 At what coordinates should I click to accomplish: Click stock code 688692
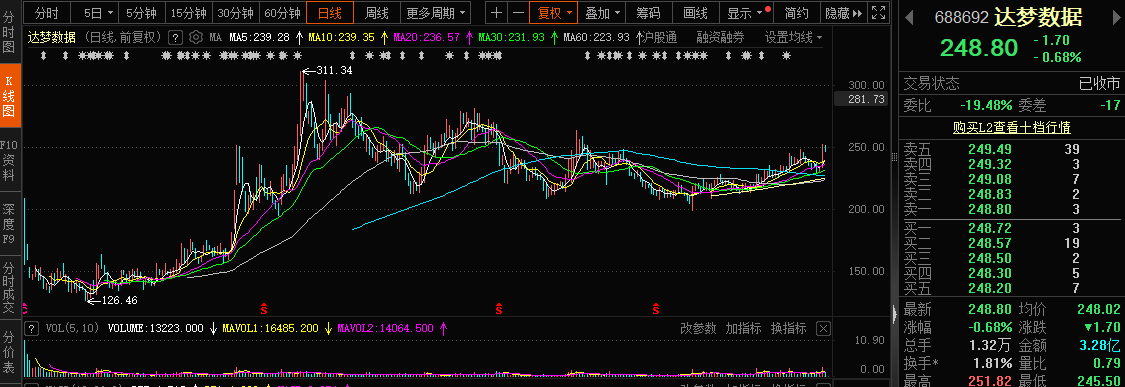pyautogui.click(x=961, y=17)
